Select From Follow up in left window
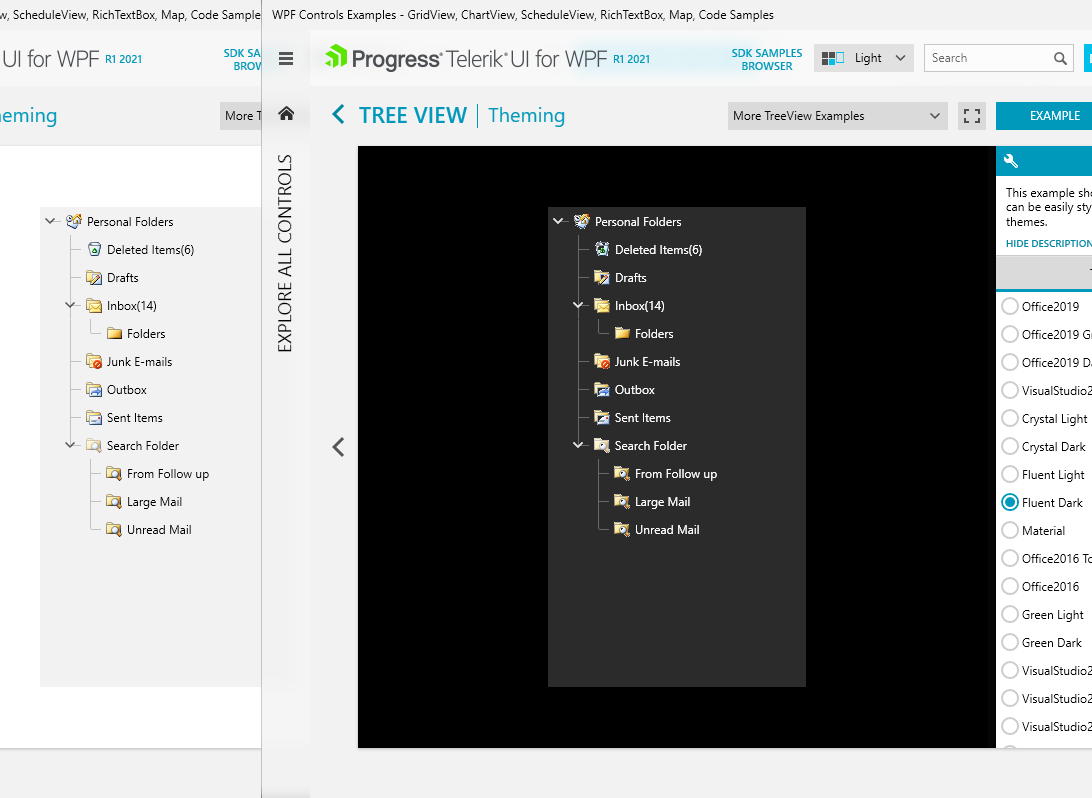This screenshot has height=798, width=1092. (168, 474)
